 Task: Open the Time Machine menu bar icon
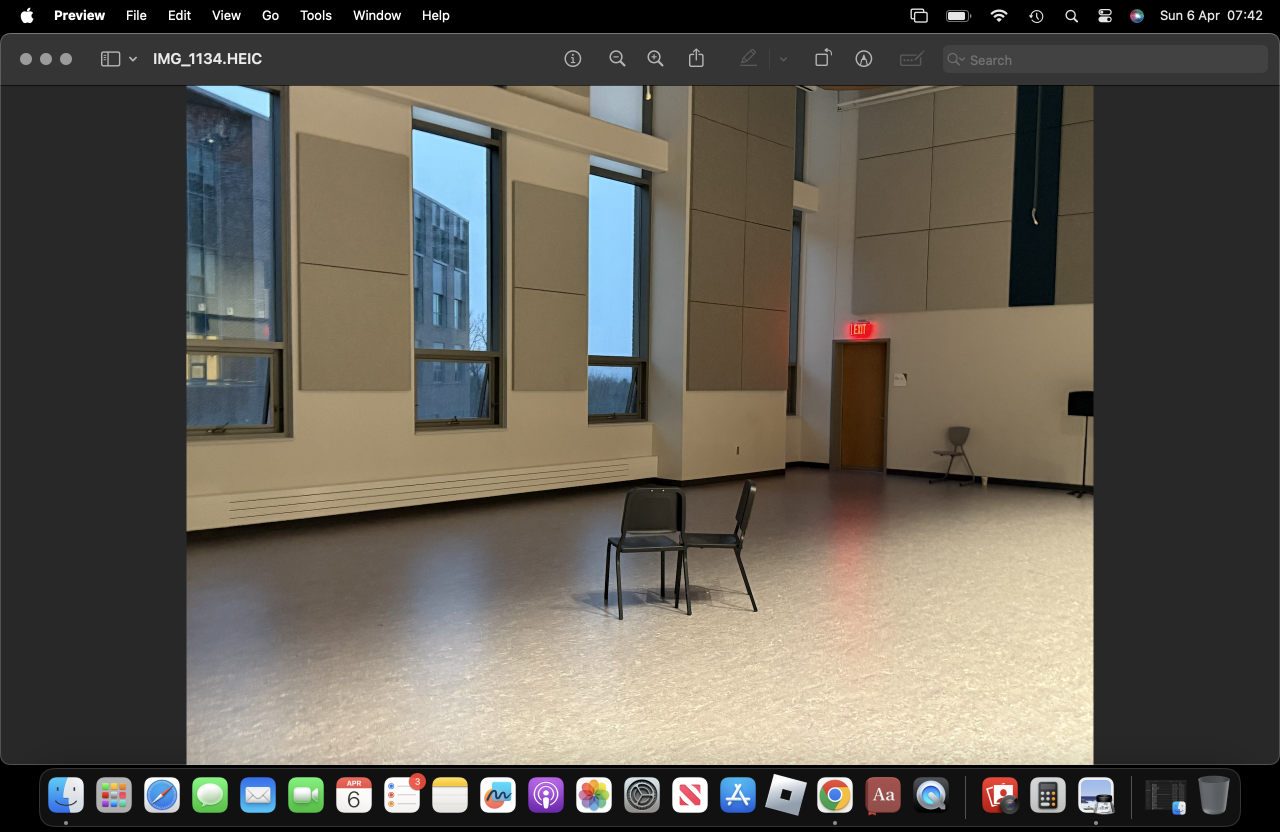[x=1036, y=15]
